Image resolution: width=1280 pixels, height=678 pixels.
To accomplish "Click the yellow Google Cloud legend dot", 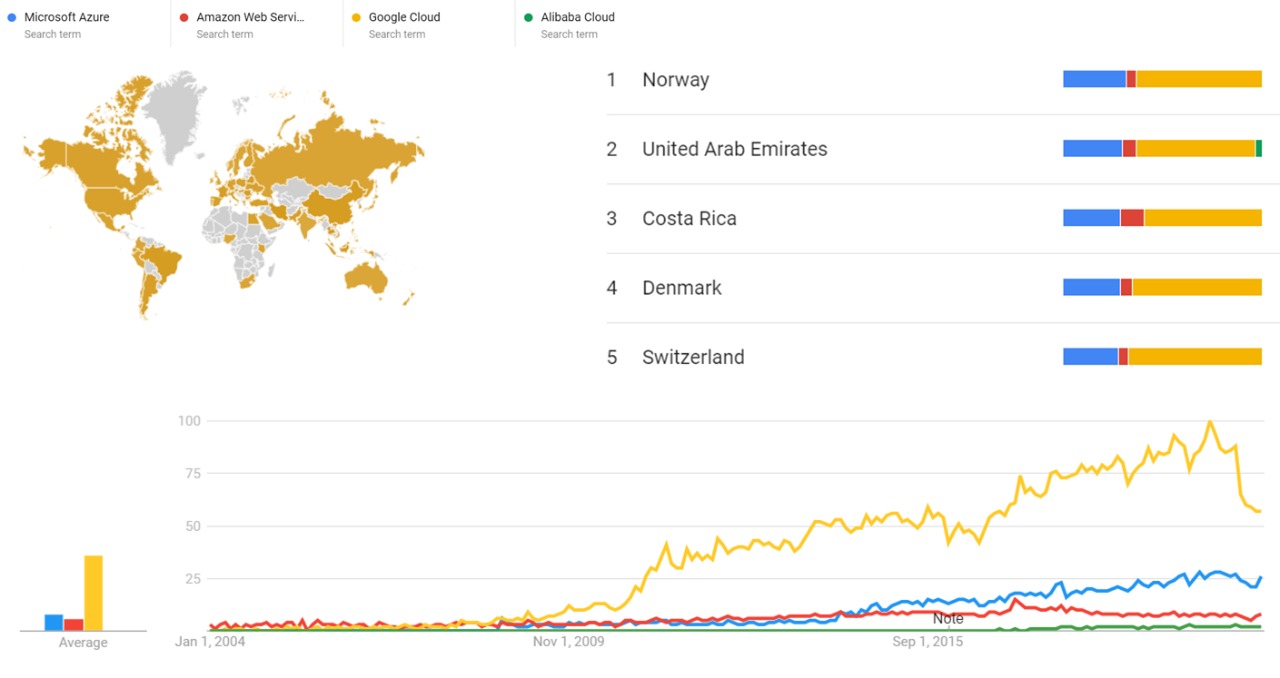I will [356, 18].
